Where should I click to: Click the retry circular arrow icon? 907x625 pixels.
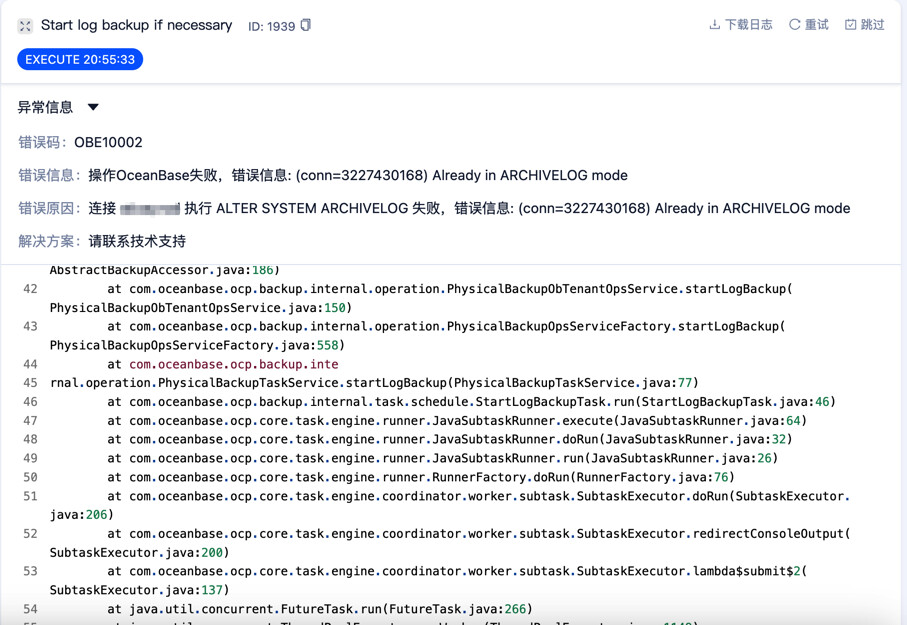pyautogui.click(x=795, y=25)
